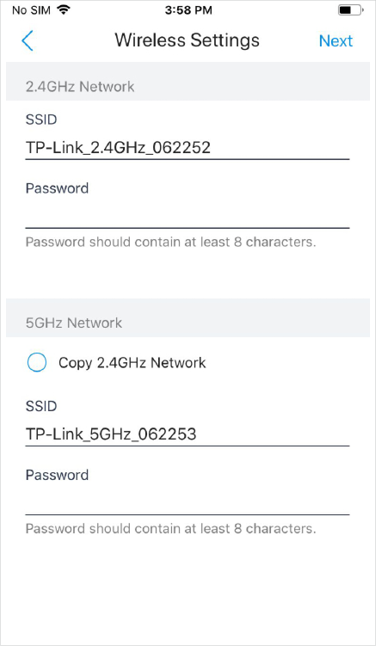
Task: Tap the Copy 2.4GHz Network label
Action: [132, 363]
